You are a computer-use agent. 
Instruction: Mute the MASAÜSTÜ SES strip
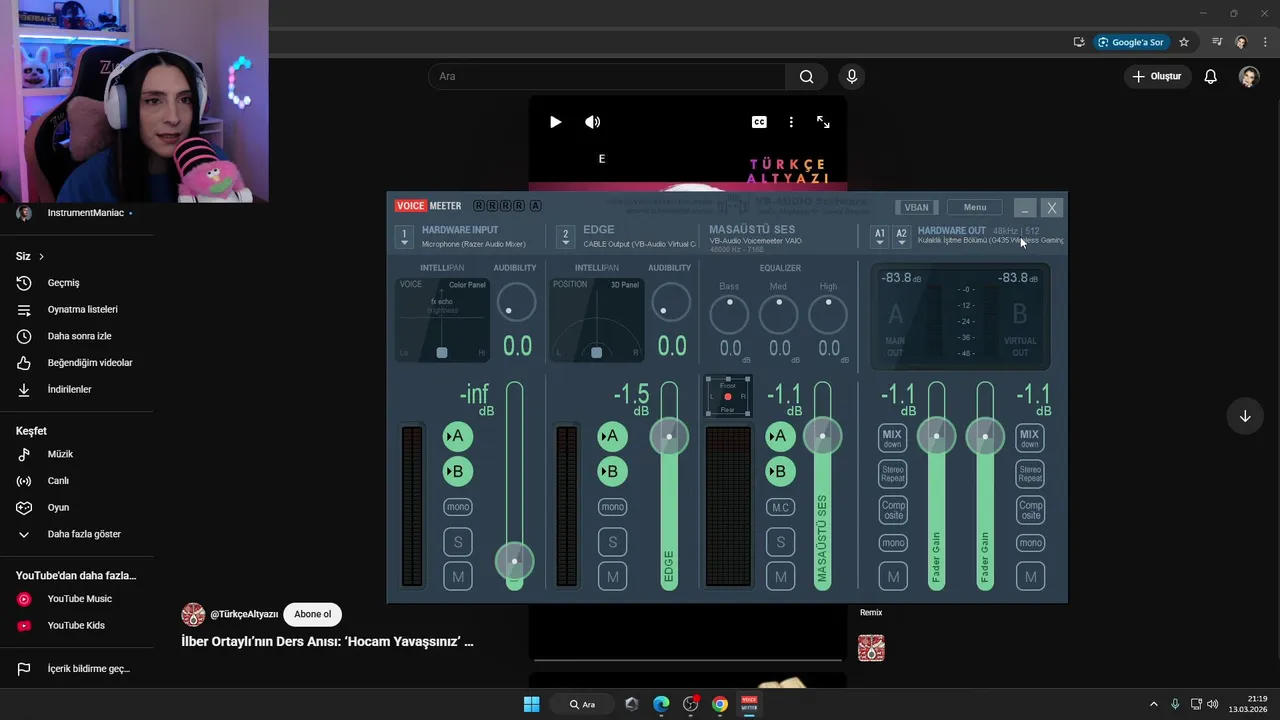[781, 576]
